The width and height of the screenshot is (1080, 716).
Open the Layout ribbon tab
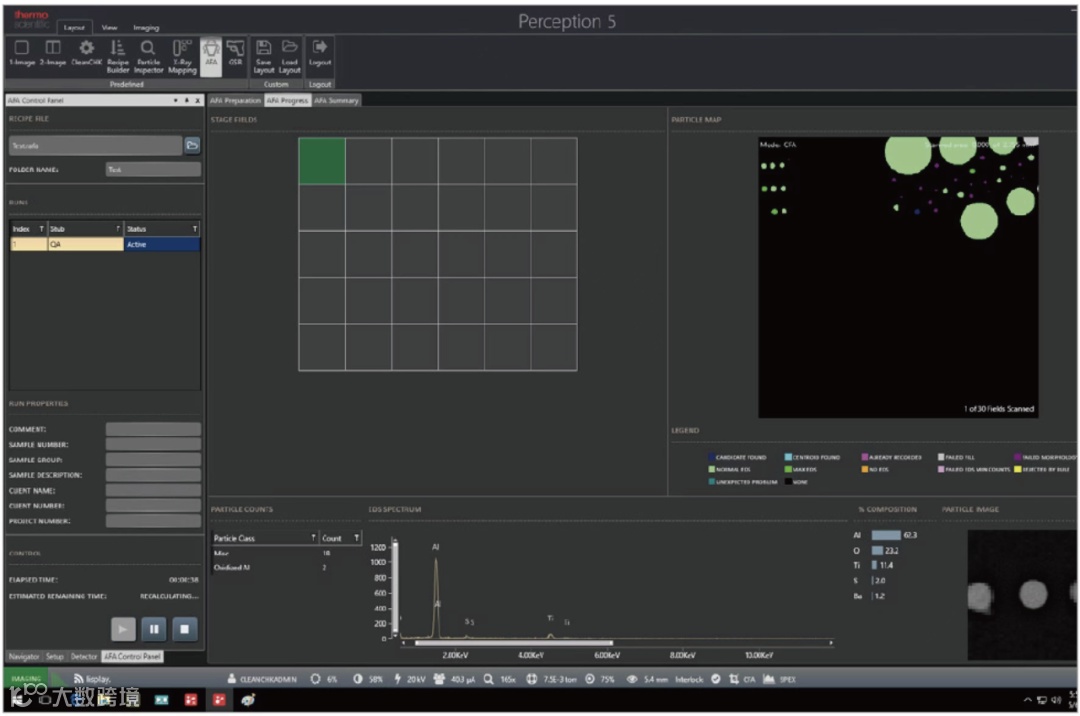[x=74, y=28]
